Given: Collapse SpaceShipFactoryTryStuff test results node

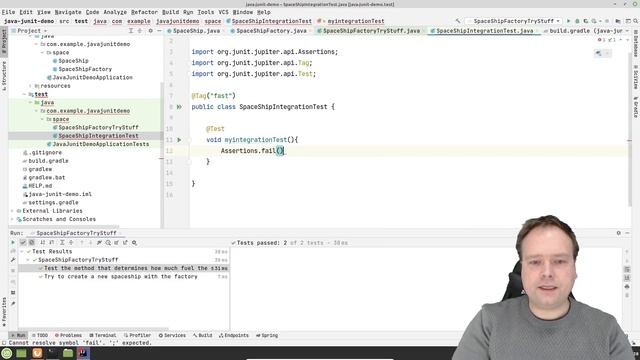Looking at the screenshot, I should click(x=28, y=260).
